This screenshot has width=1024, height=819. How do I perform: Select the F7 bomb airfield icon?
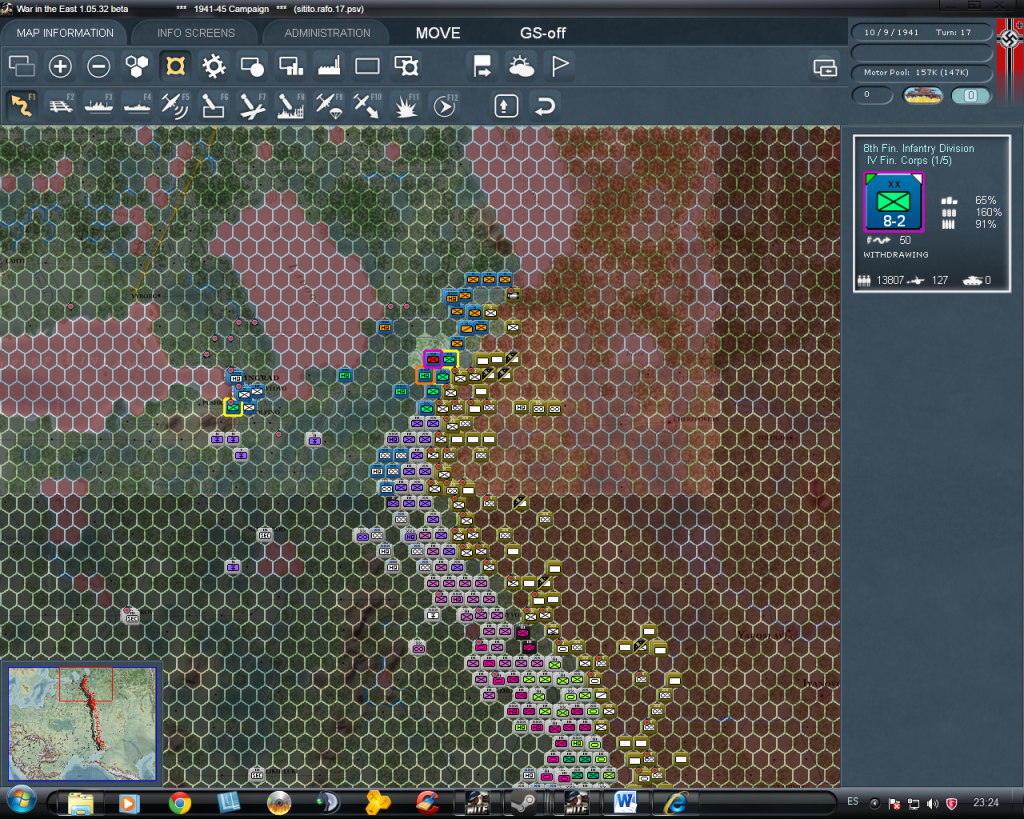tap(252, 105)
